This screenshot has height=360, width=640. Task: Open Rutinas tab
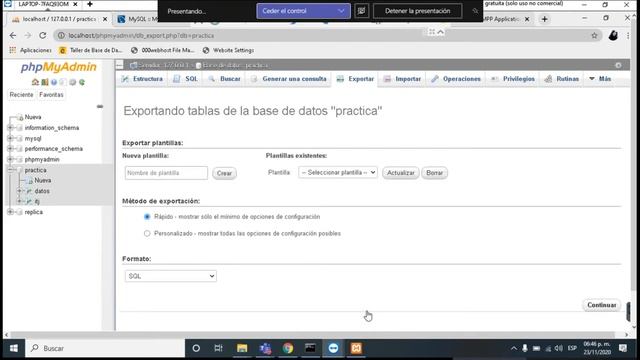562,79
